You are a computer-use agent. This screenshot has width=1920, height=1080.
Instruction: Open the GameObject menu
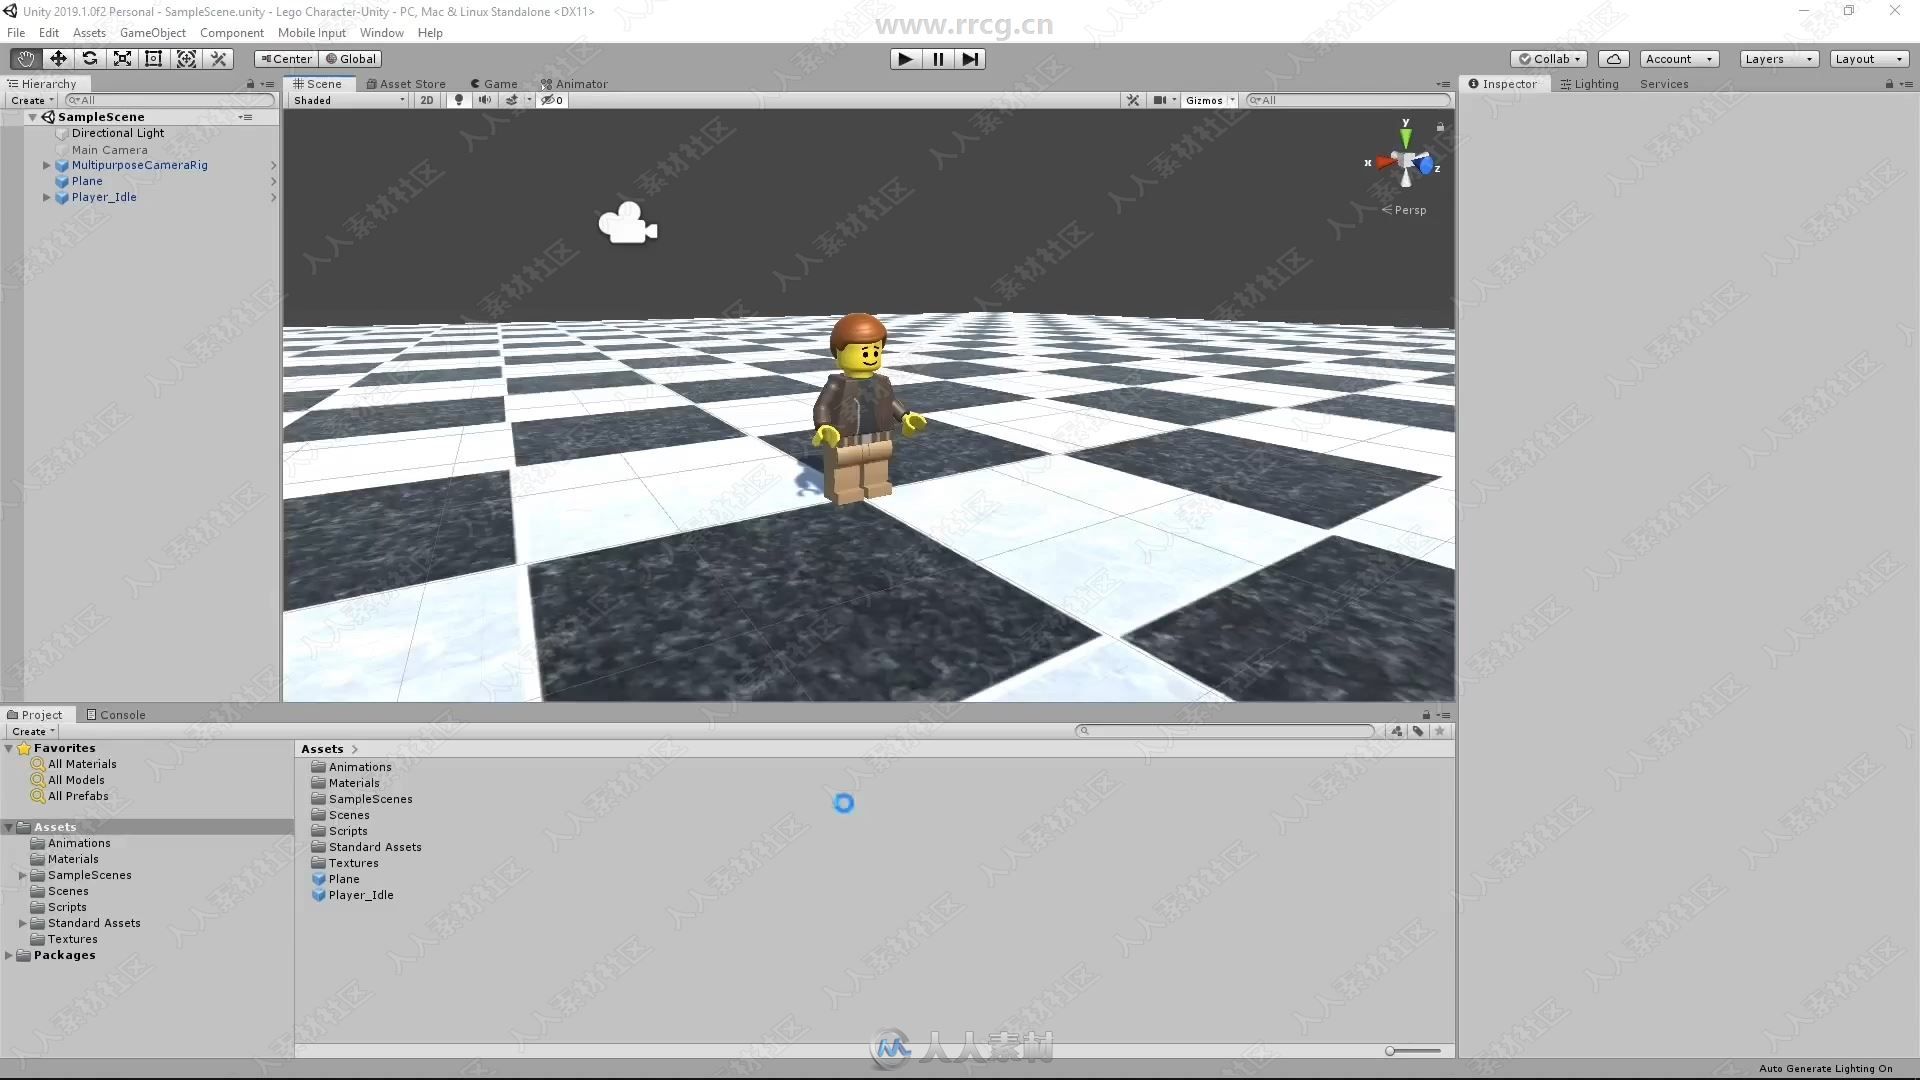click(153, 33)
